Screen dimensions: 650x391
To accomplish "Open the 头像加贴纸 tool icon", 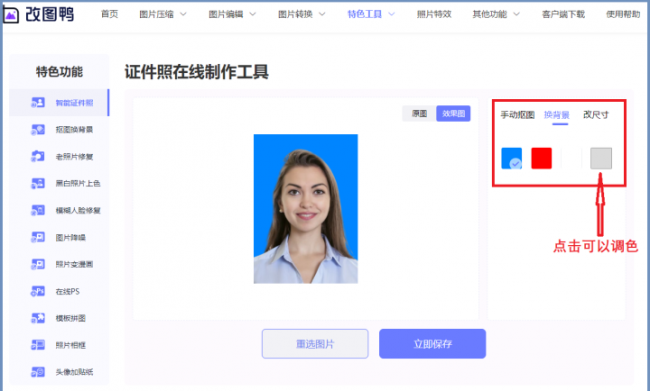I will tap(38, 372).
